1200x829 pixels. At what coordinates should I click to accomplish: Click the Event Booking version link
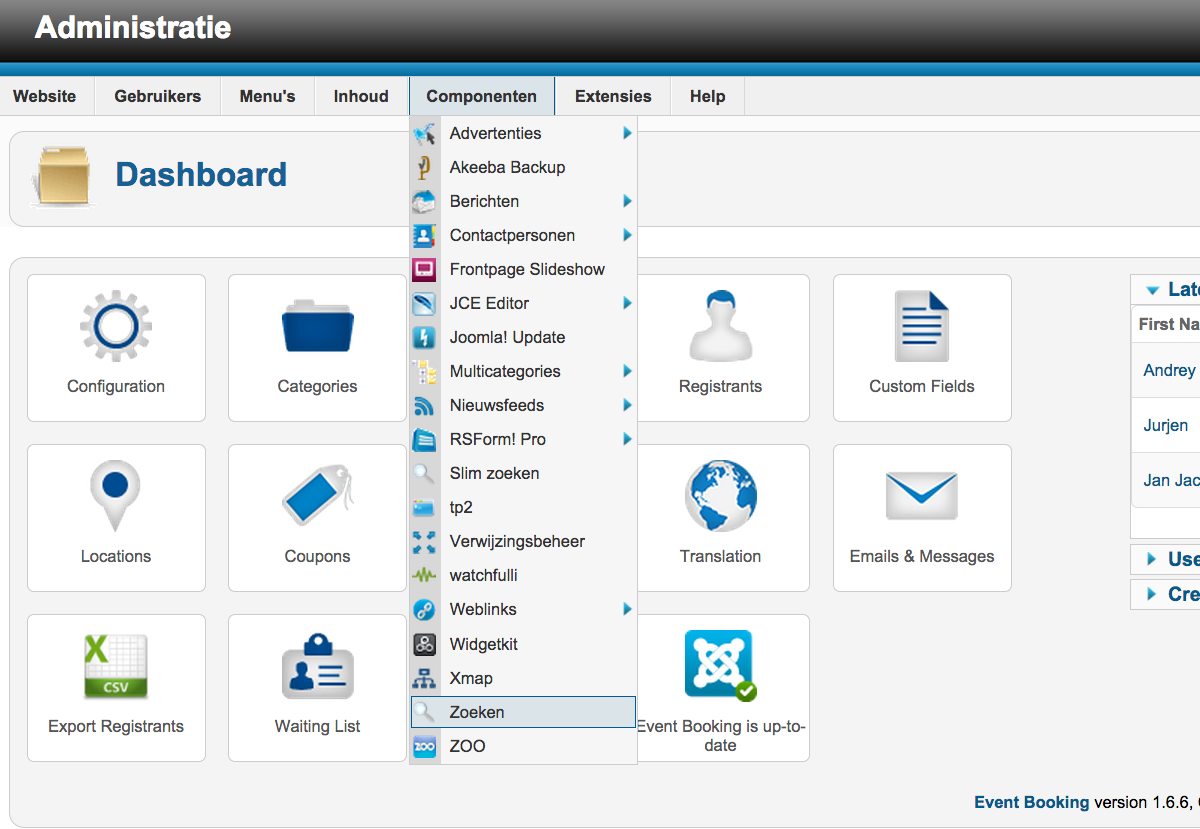coord(1031,802)
